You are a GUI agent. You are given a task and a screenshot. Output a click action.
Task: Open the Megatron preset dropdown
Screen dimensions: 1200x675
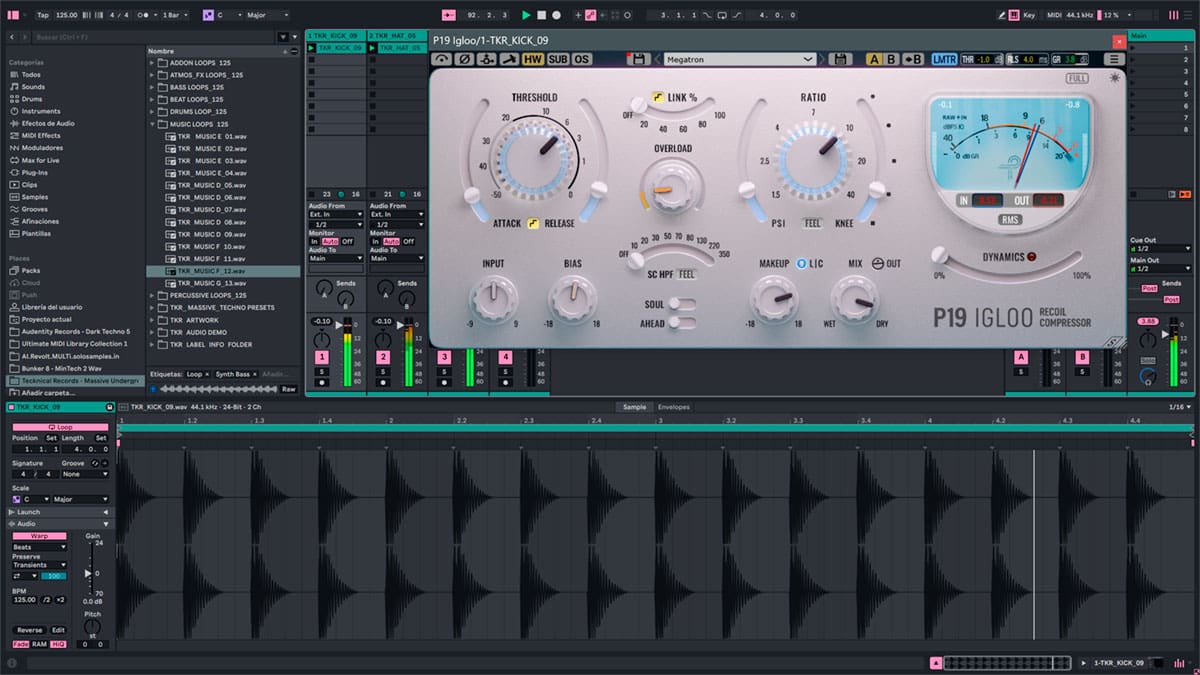click(740, 59)
